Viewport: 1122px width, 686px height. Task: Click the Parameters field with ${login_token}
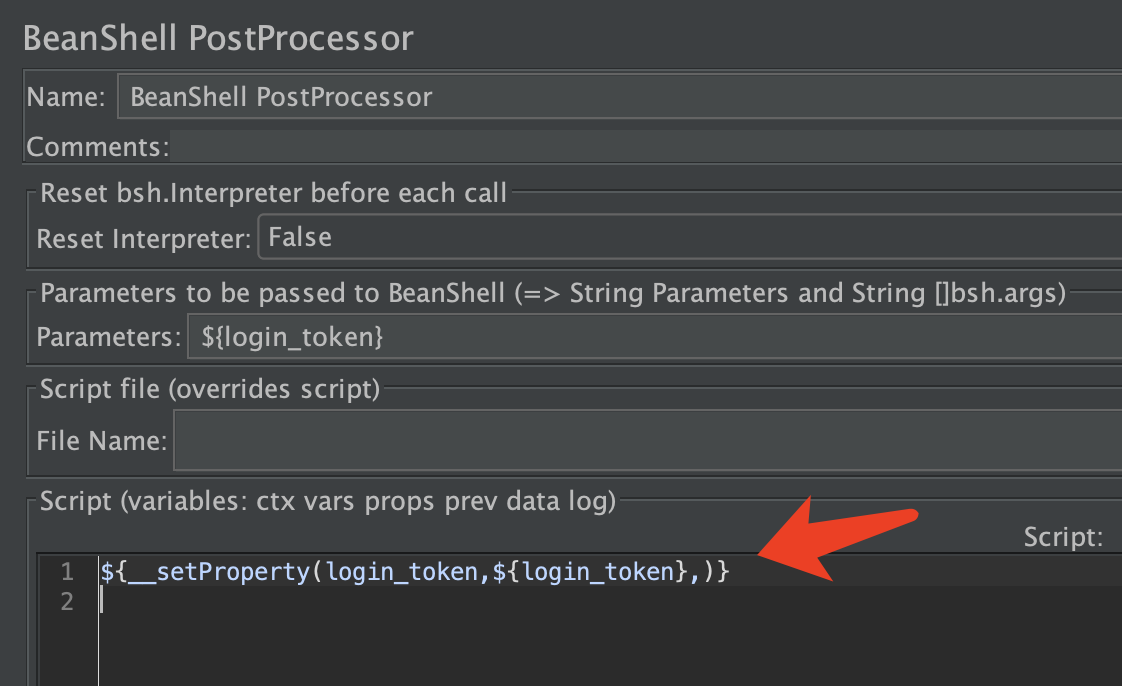pos(650,337)
